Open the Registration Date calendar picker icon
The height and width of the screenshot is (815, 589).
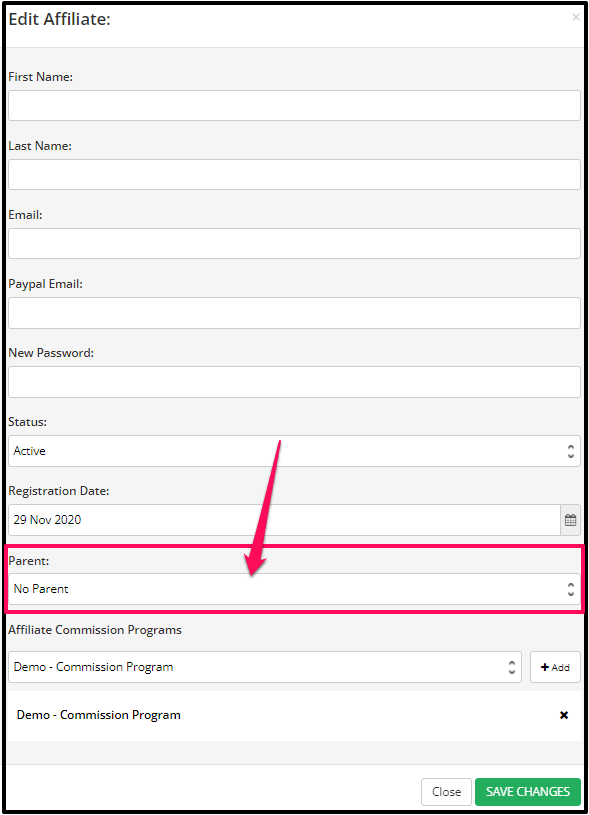point(570,520)
